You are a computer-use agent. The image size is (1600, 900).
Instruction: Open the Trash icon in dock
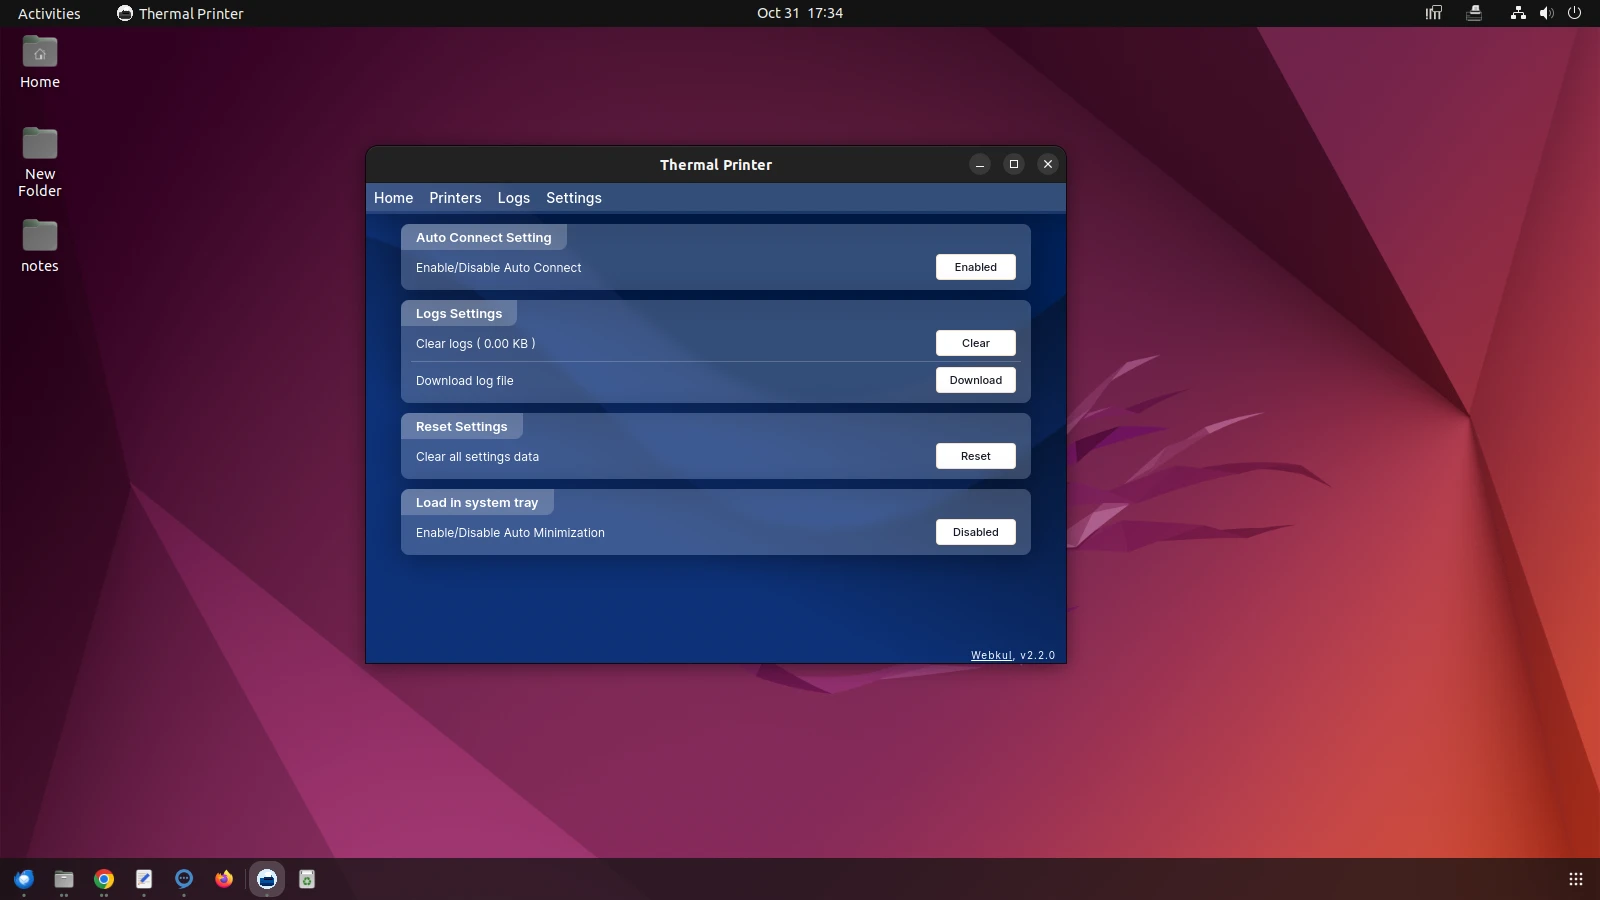[307, 879]
